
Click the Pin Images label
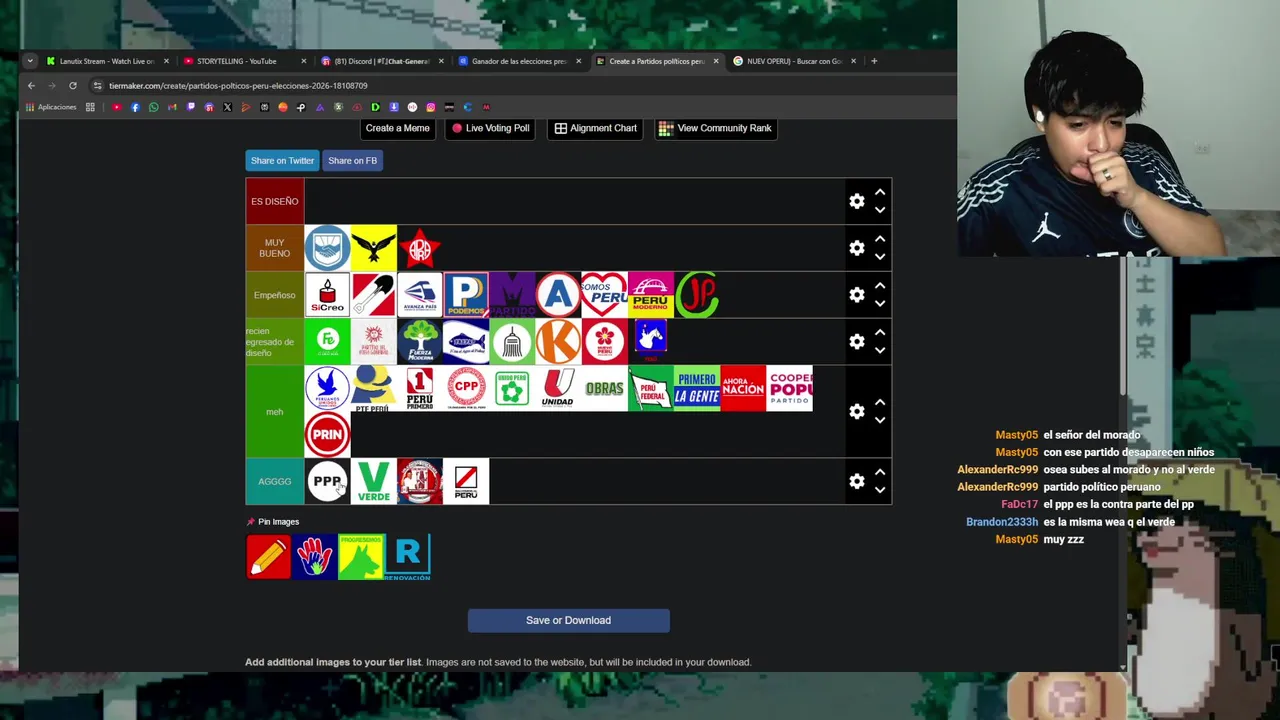pos(278,521)
